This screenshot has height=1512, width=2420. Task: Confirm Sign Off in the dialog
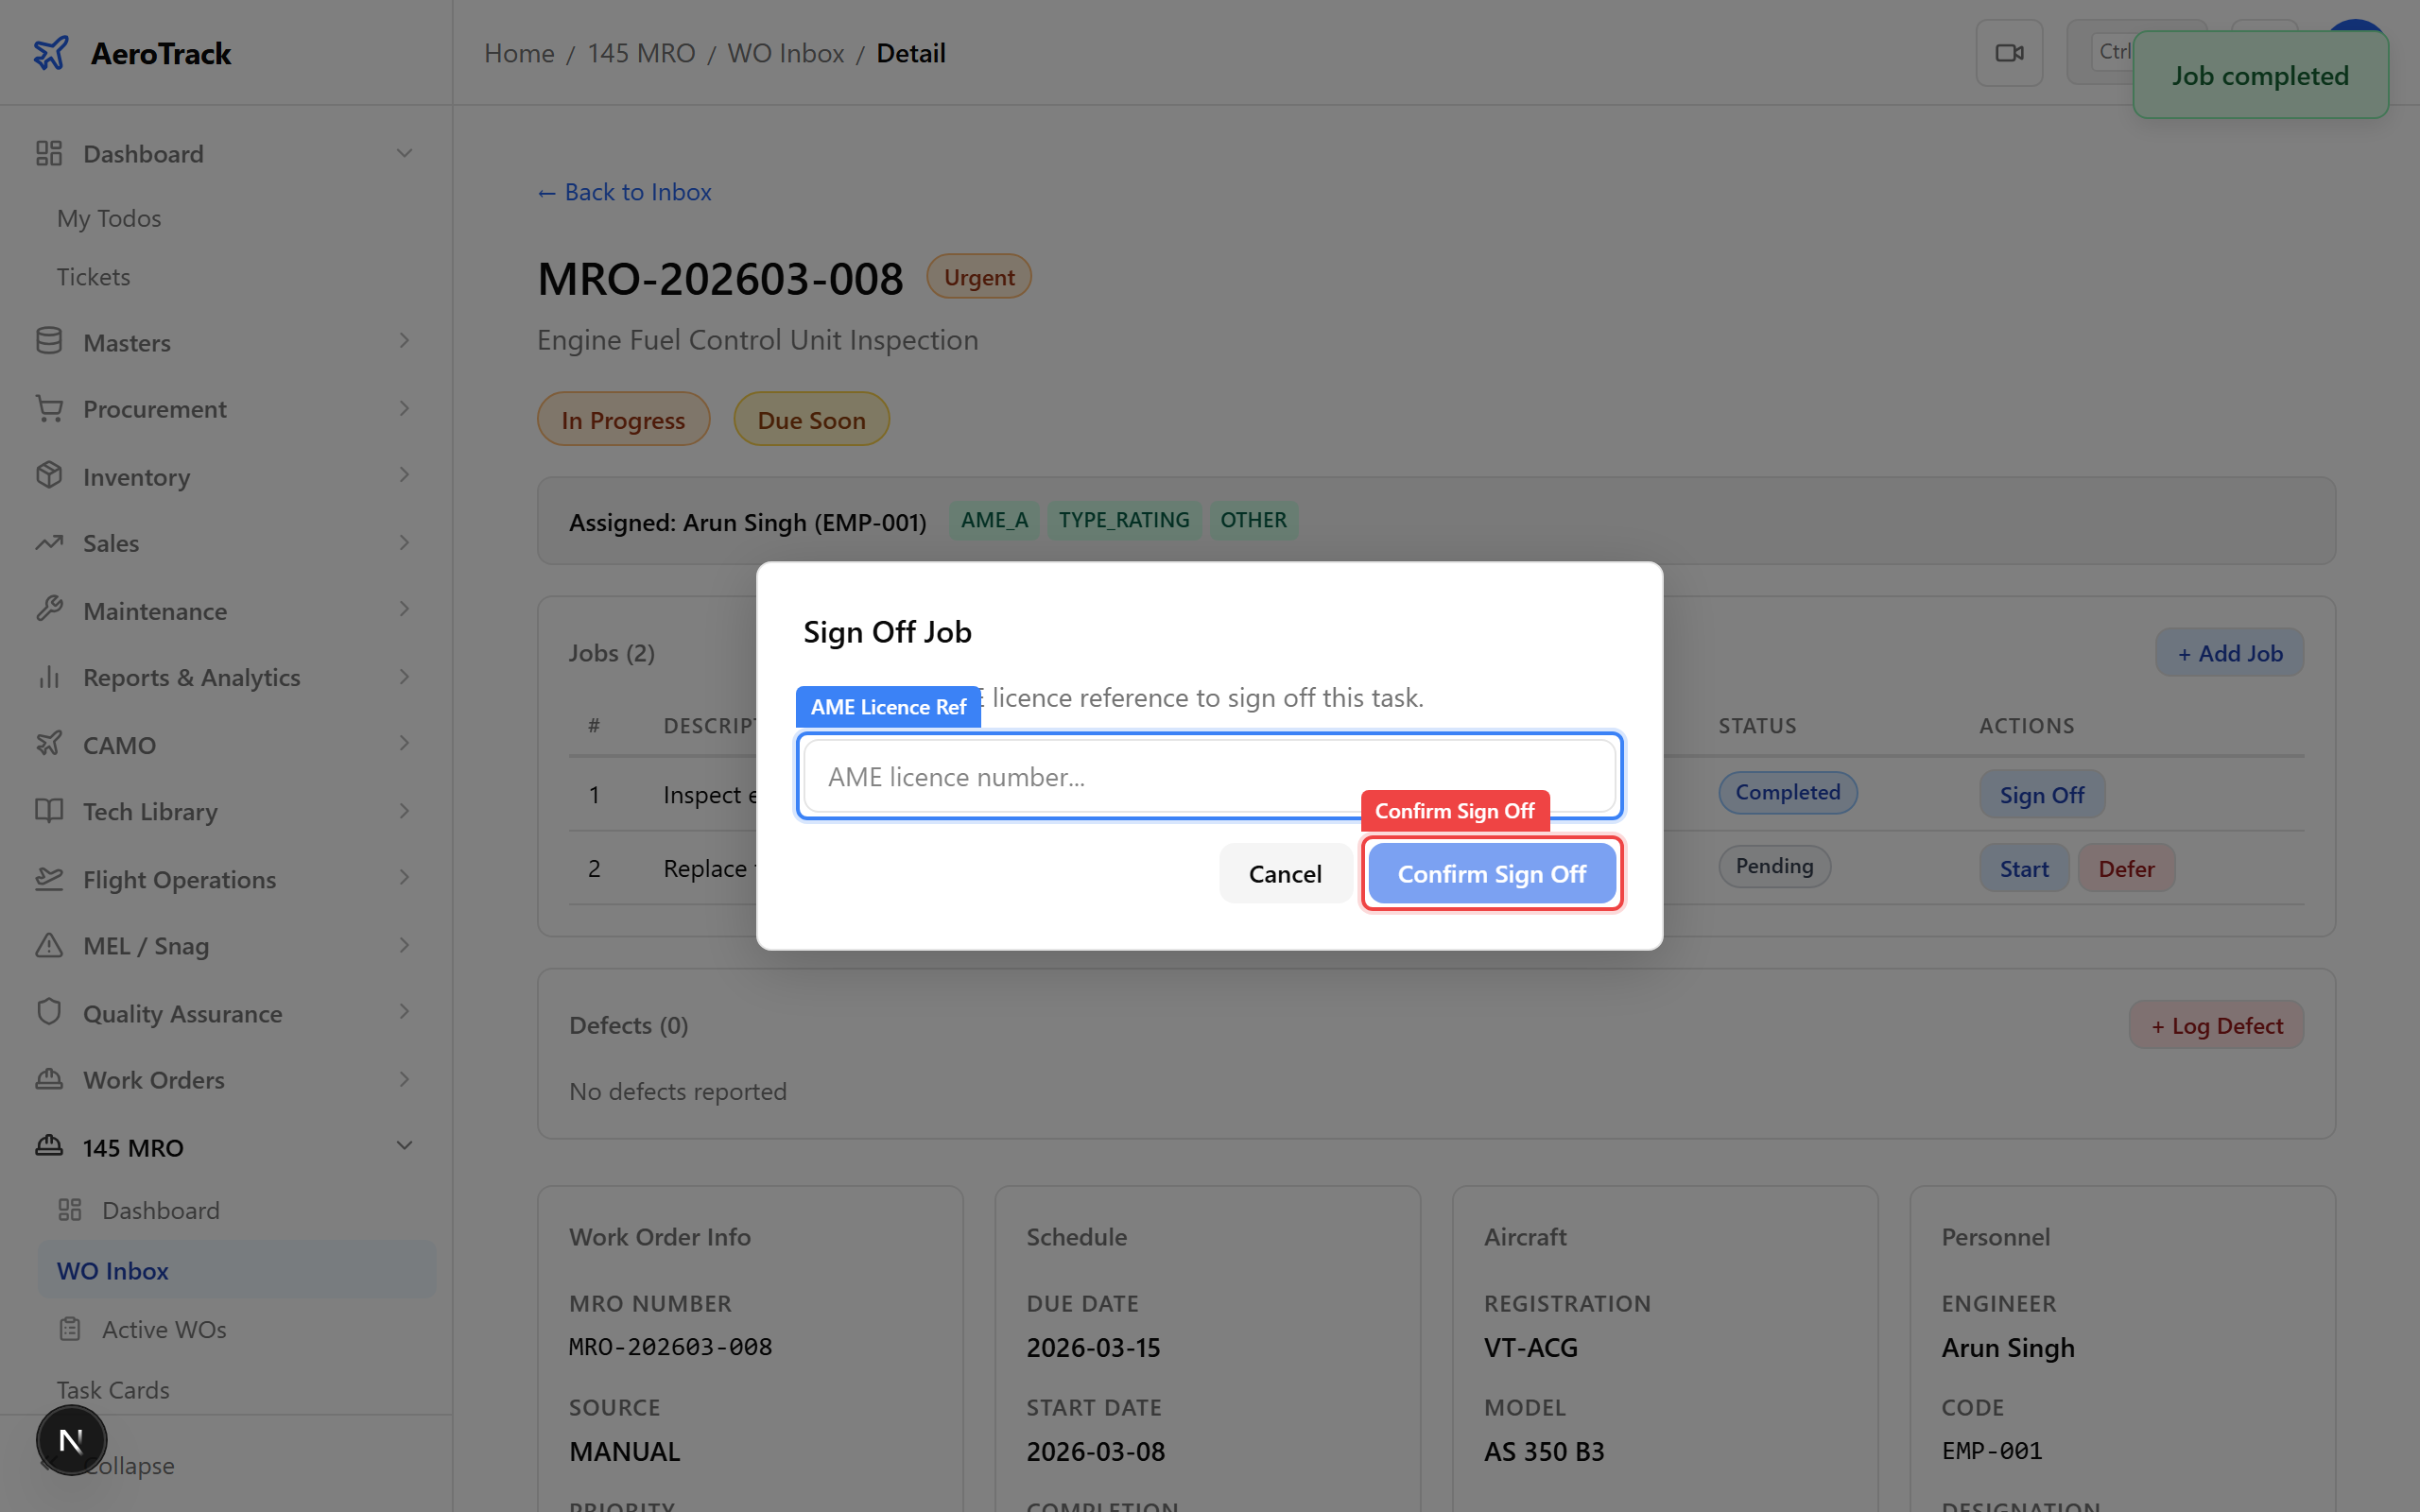tap(1491, 873)
